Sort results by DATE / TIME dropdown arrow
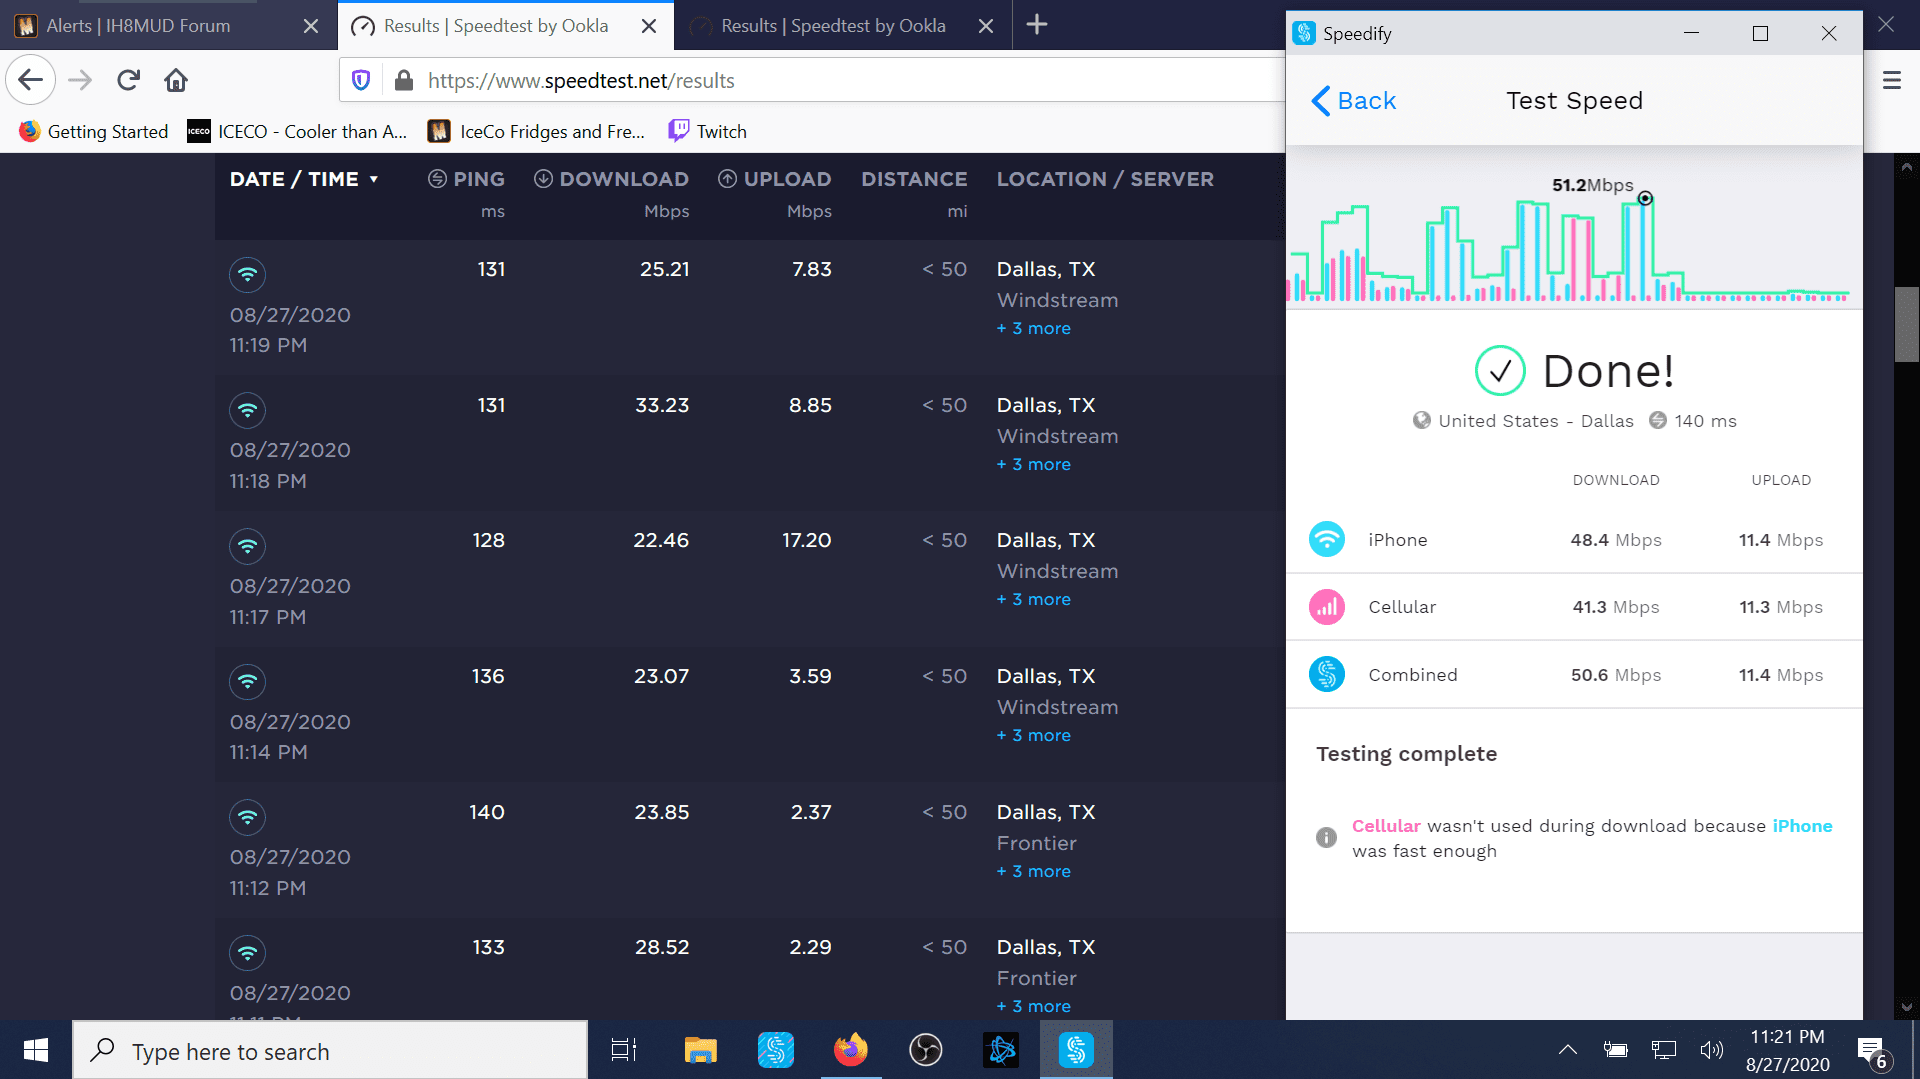1920x1079 pixels. coord(374,179)
